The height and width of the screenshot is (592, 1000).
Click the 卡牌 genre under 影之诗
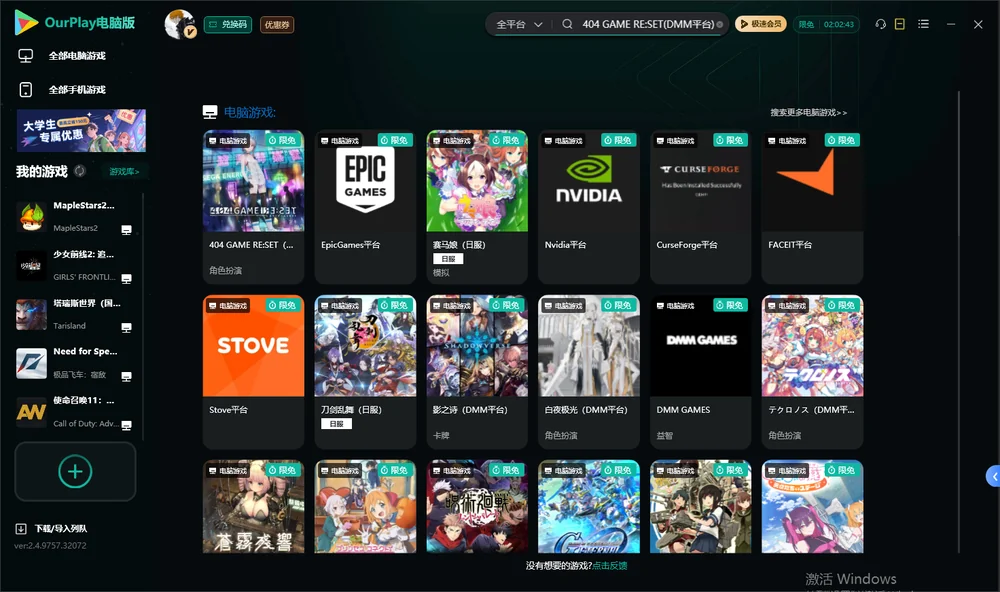pos(441,435)
